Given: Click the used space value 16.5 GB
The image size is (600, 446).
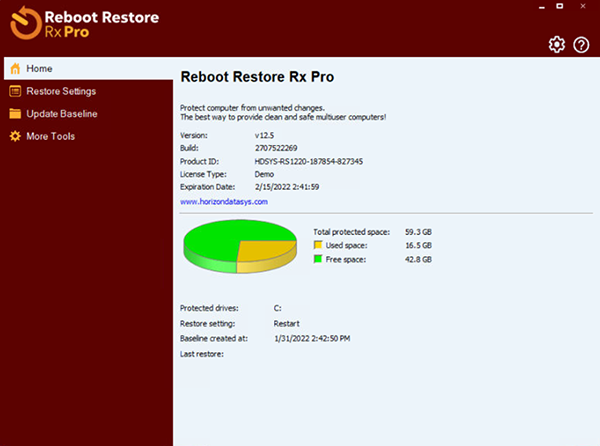Looking at the screenshot, I should tap(419, 245).
